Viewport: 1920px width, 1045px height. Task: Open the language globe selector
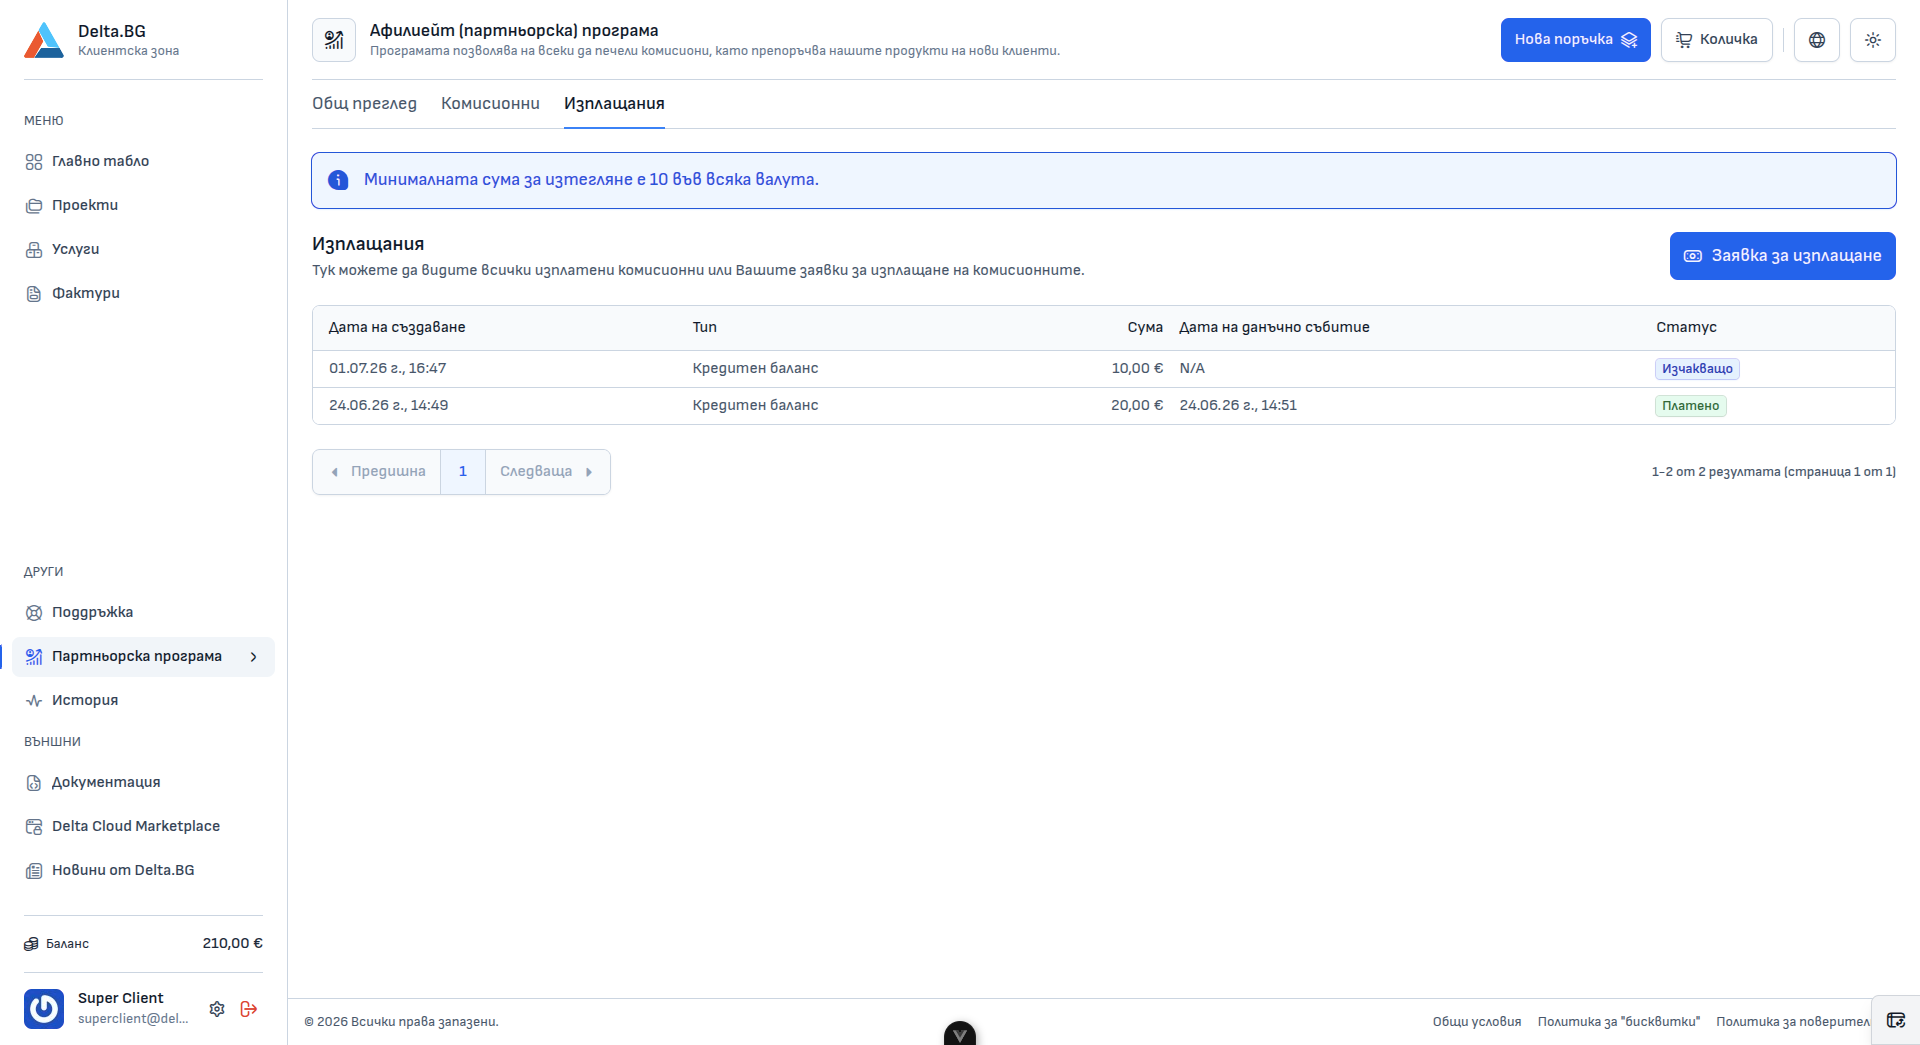coord(1816,40)
